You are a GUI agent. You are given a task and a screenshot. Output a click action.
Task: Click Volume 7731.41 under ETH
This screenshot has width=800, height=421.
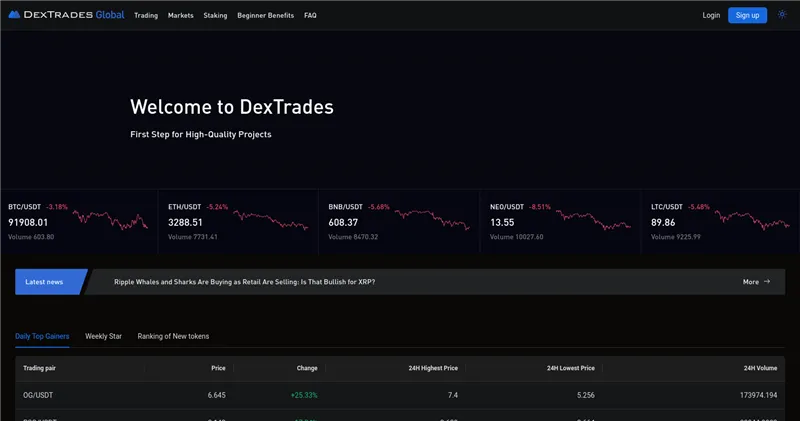[193, 237]
